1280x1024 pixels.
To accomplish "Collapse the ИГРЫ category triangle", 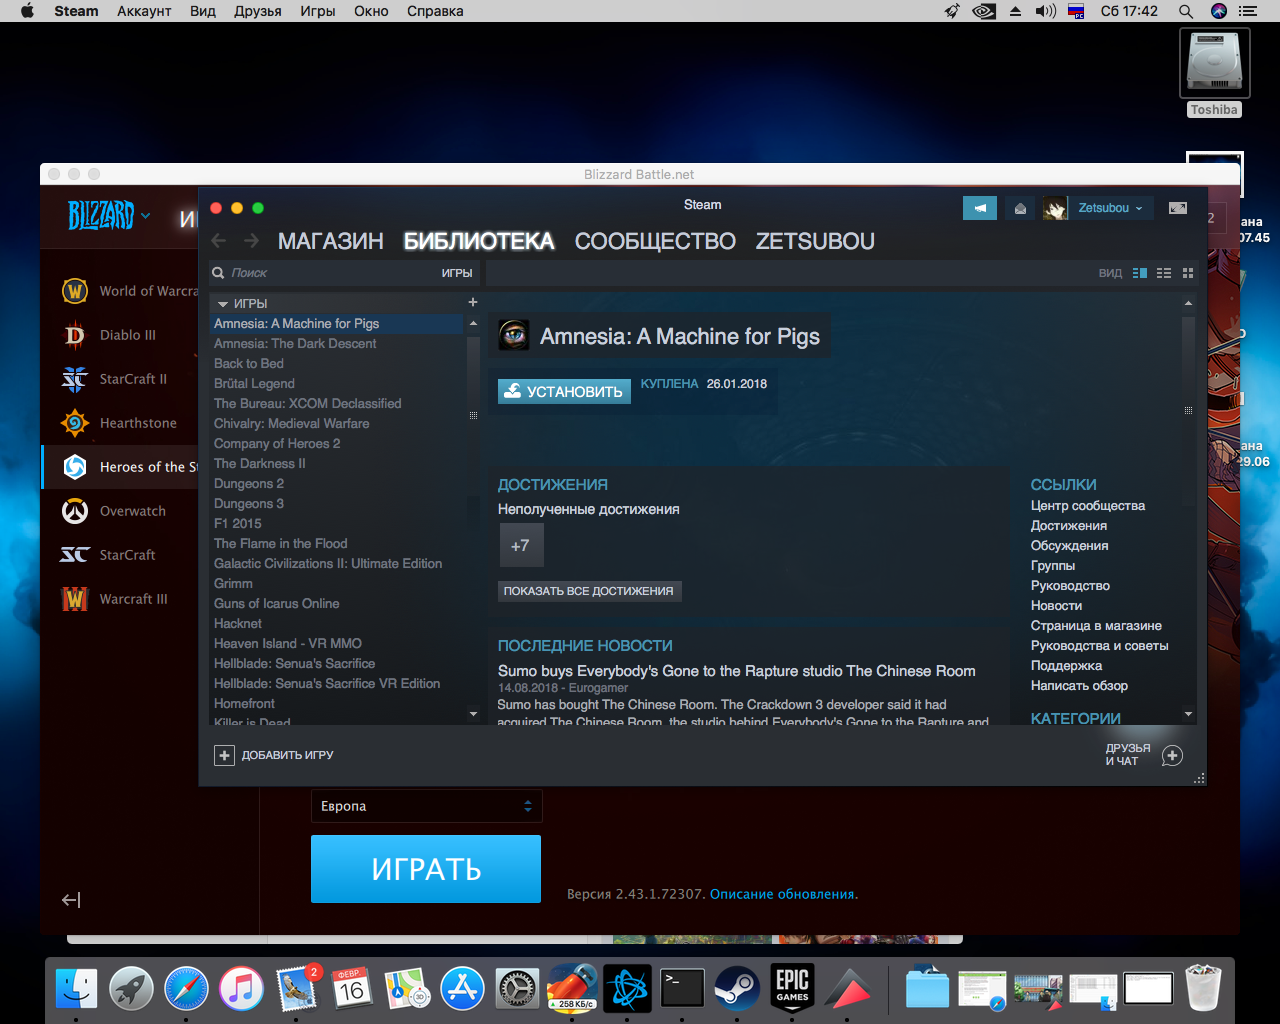I will pos(223,304).
